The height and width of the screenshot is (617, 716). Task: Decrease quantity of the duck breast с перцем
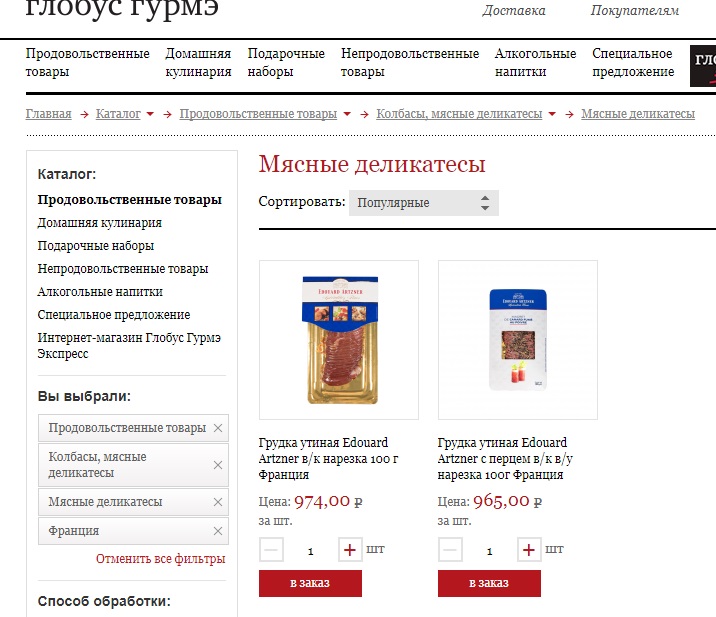[450, 549]
